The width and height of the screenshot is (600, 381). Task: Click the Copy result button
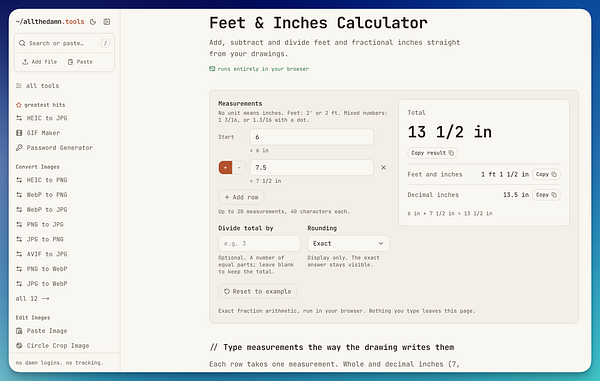[432, 153]
